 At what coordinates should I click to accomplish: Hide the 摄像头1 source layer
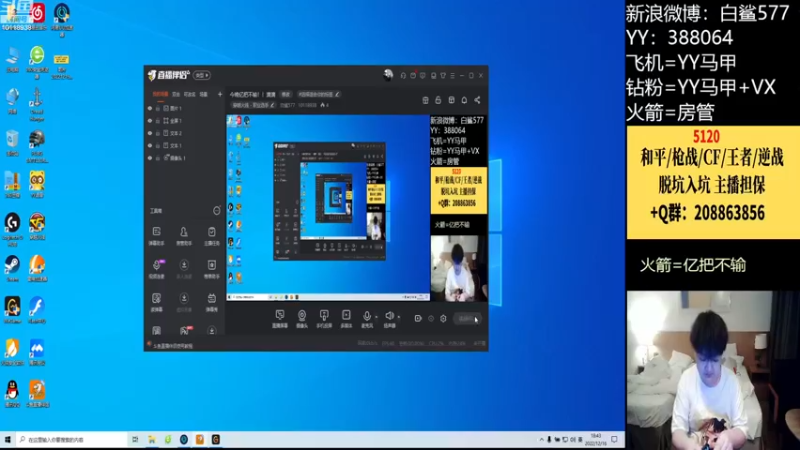pos(149,158)
